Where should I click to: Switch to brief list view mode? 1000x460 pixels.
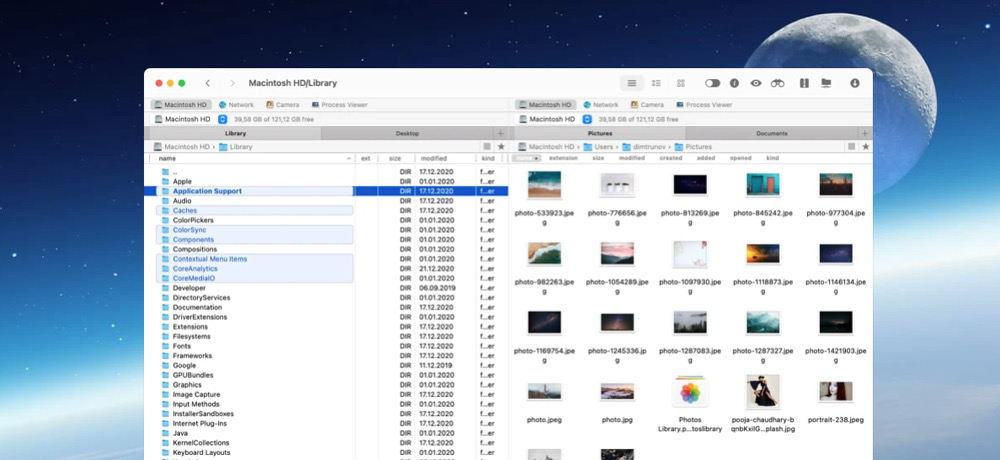tap(656, 83)
